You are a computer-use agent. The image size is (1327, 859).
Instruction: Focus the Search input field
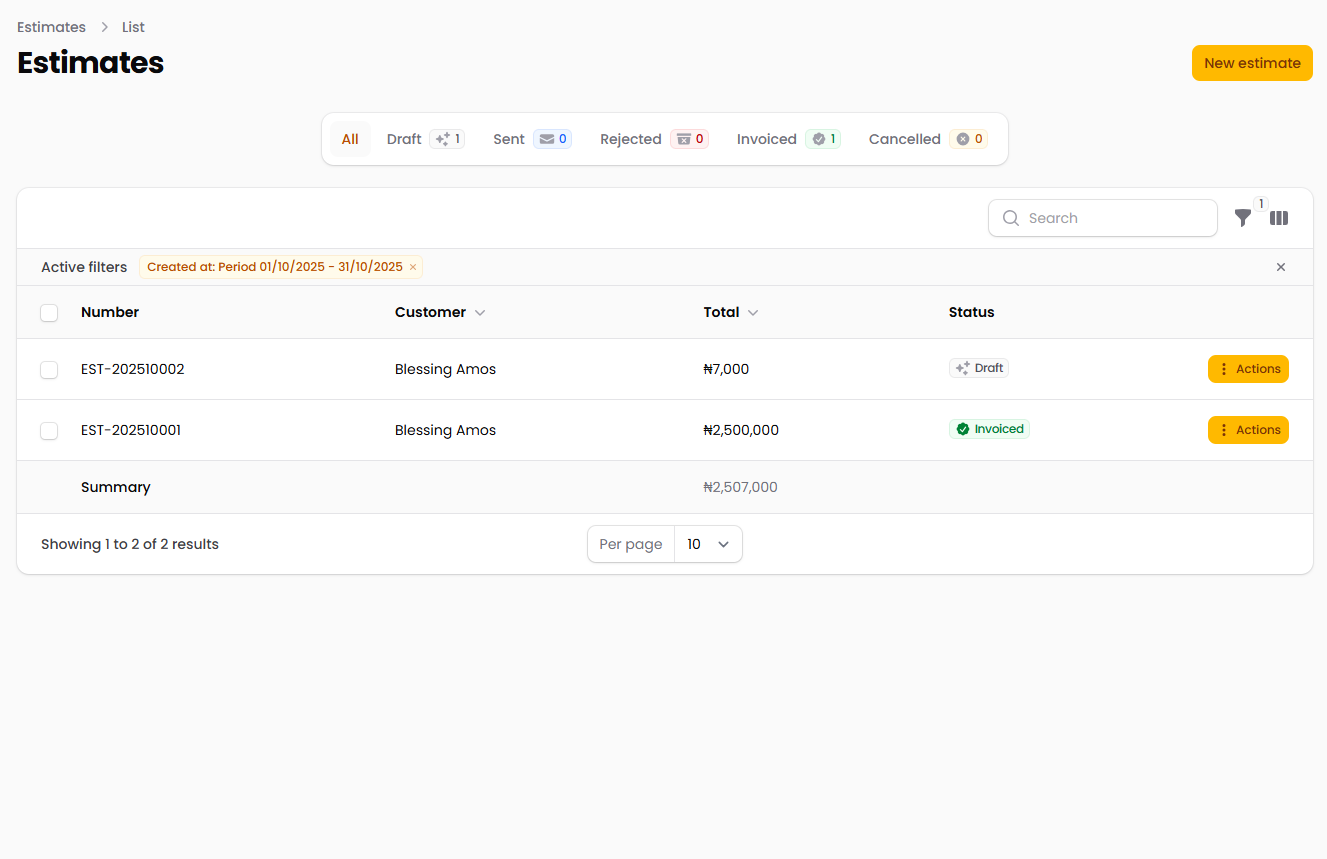click(1115, 218)
